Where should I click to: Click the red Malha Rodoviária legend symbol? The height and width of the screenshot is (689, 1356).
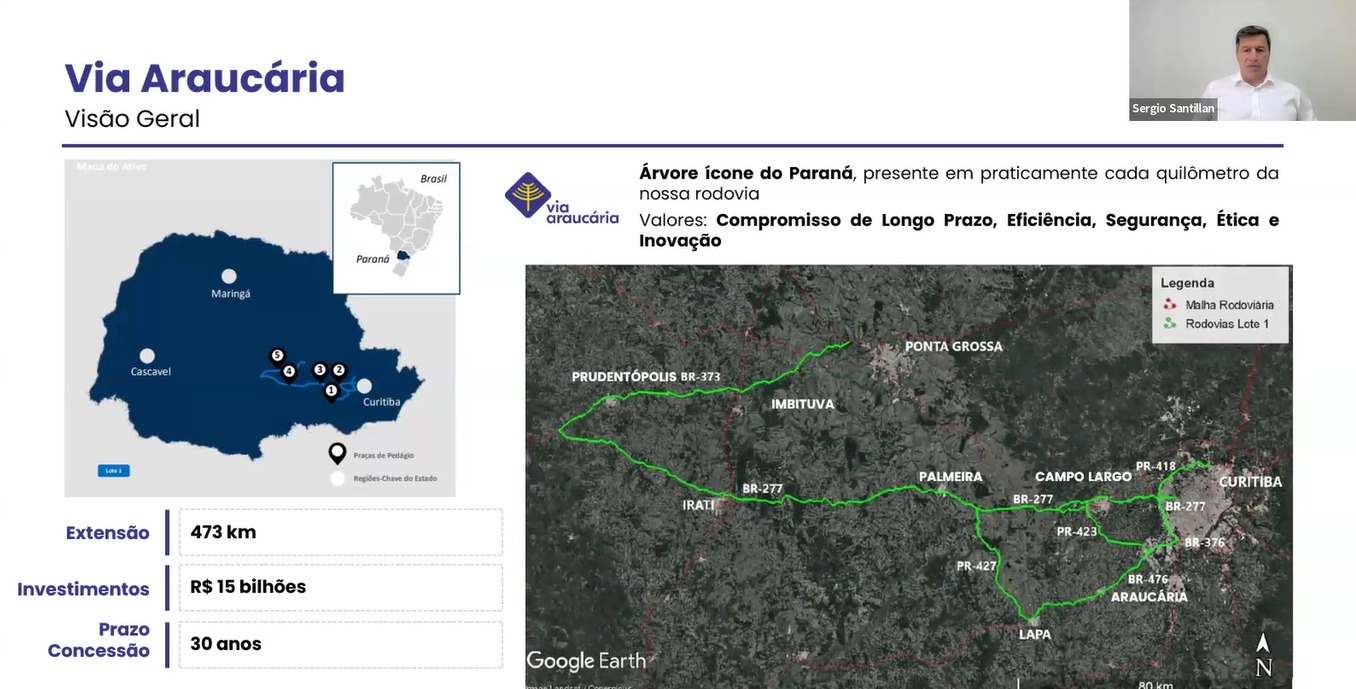pyautogui.click(x=1170, y=304)
